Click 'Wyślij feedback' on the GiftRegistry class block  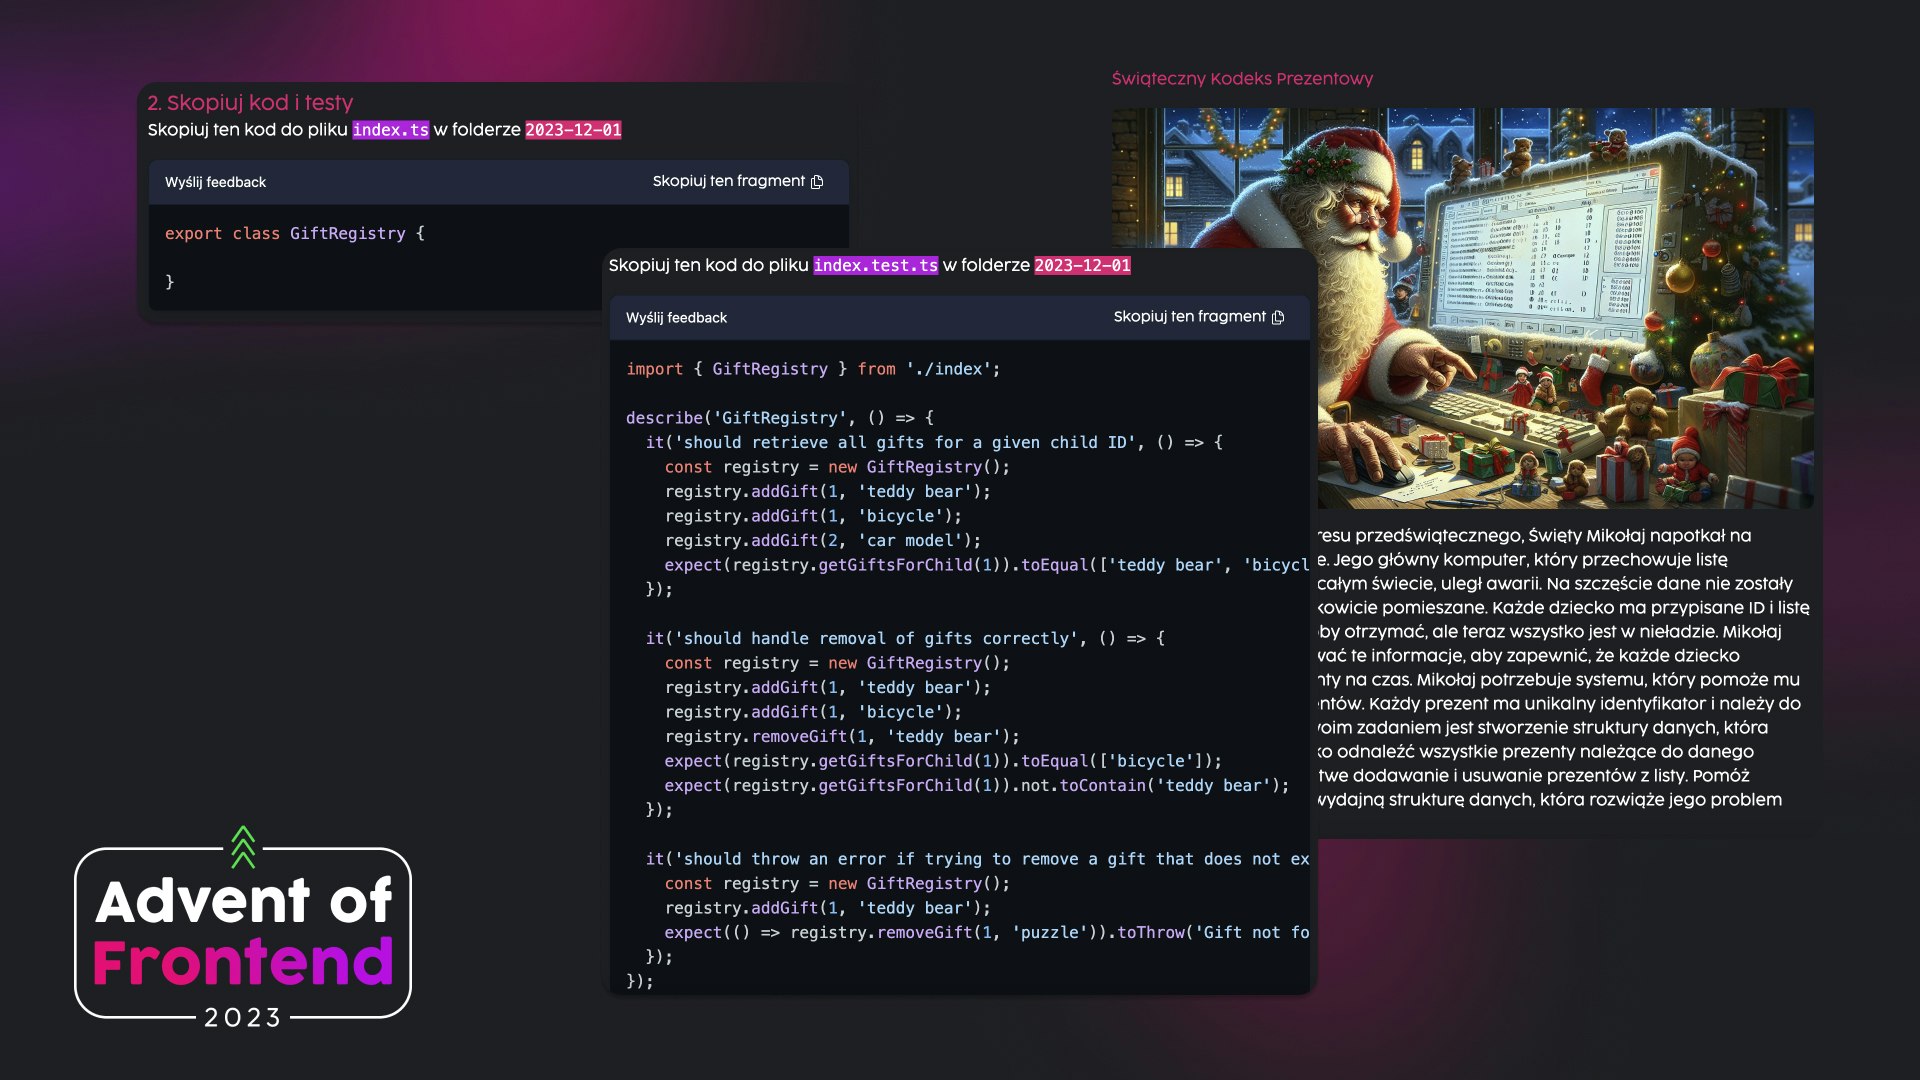[215, 182]
